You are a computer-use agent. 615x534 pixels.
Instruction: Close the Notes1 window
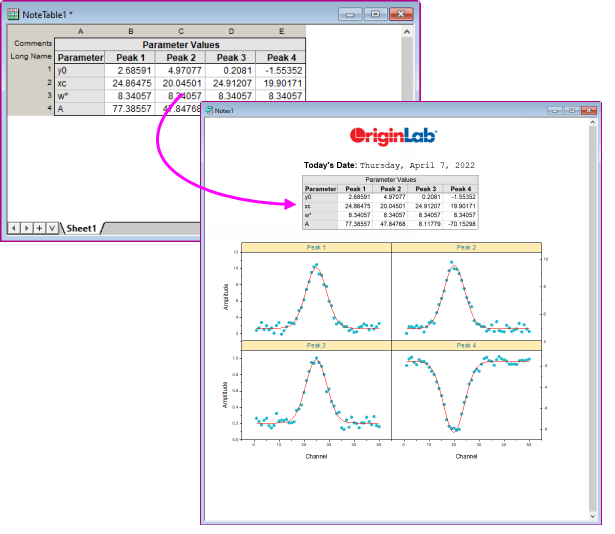click(589, 111)
